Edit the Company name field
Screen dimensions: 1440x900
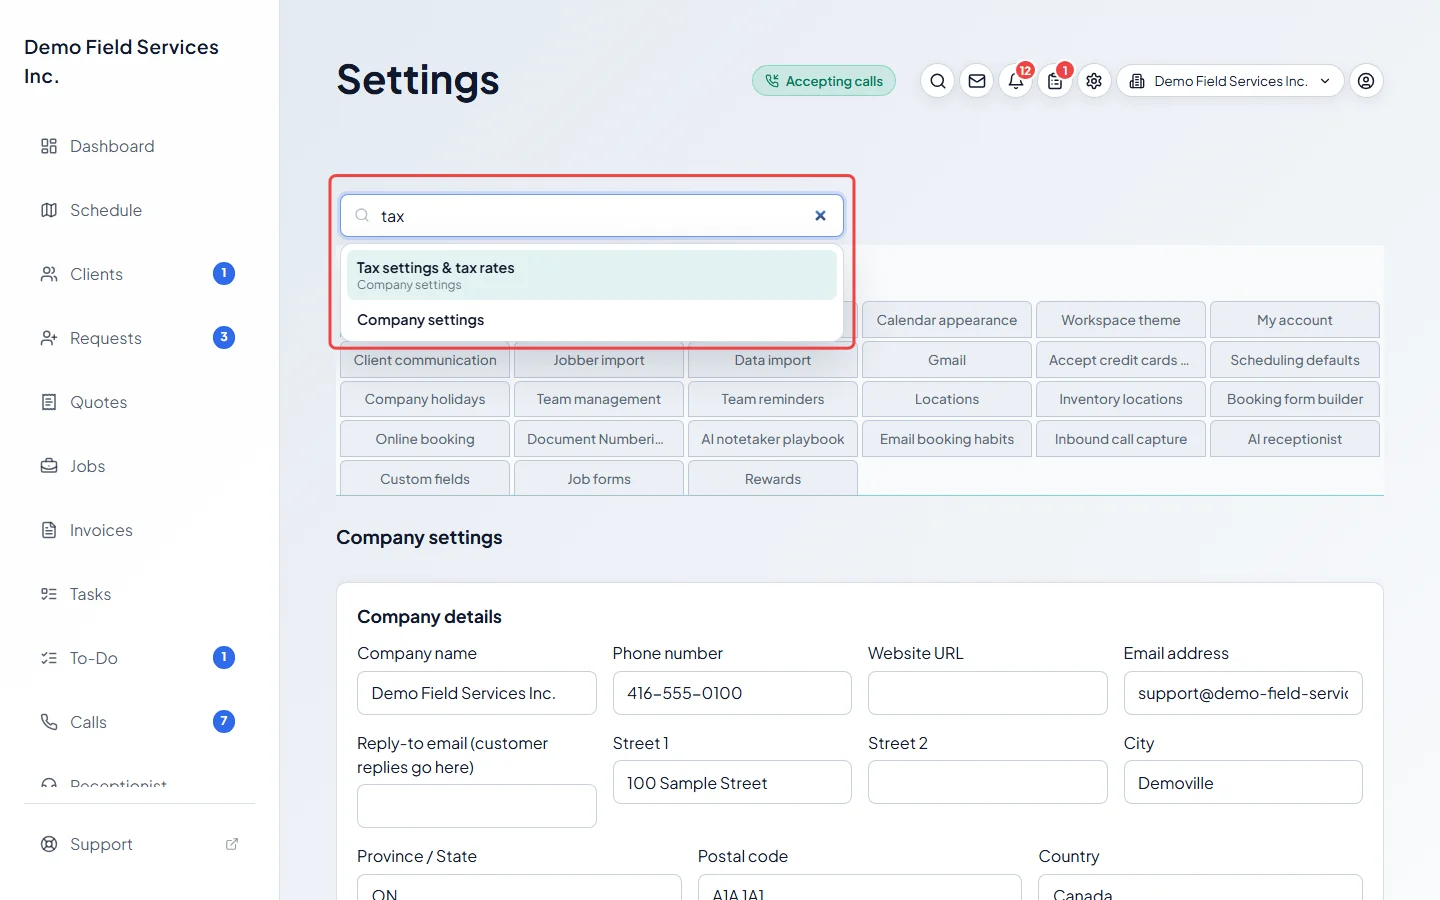[477, 693]
